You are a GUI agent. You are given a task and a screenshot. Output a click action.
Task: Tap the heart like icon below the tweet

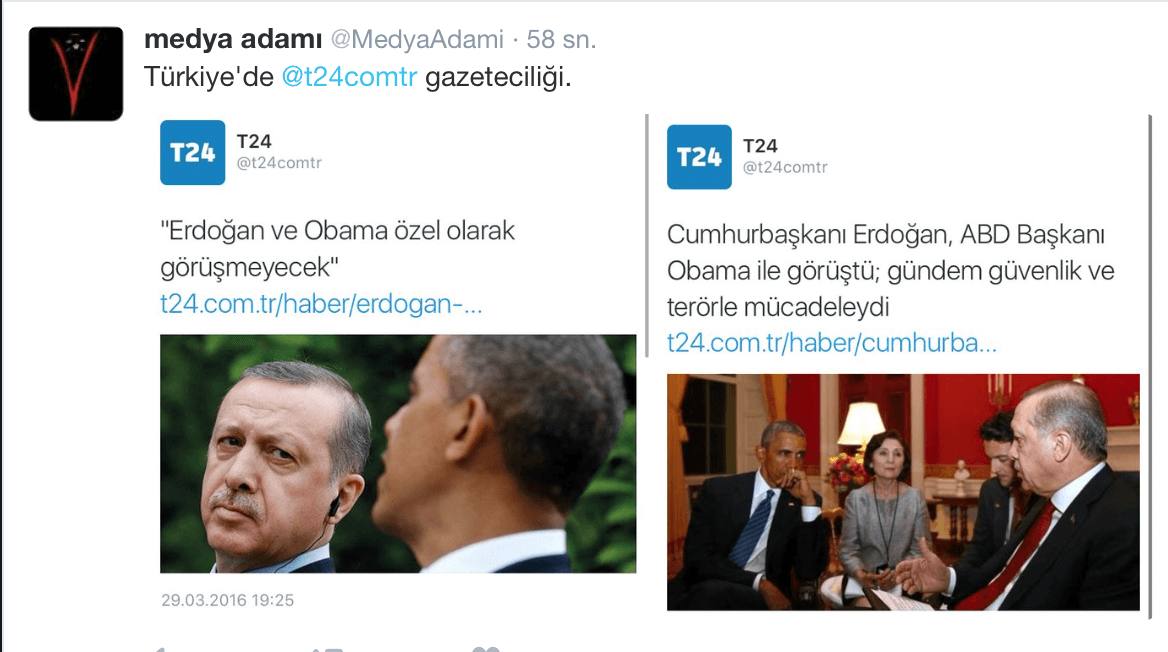[x=486, y=648]
